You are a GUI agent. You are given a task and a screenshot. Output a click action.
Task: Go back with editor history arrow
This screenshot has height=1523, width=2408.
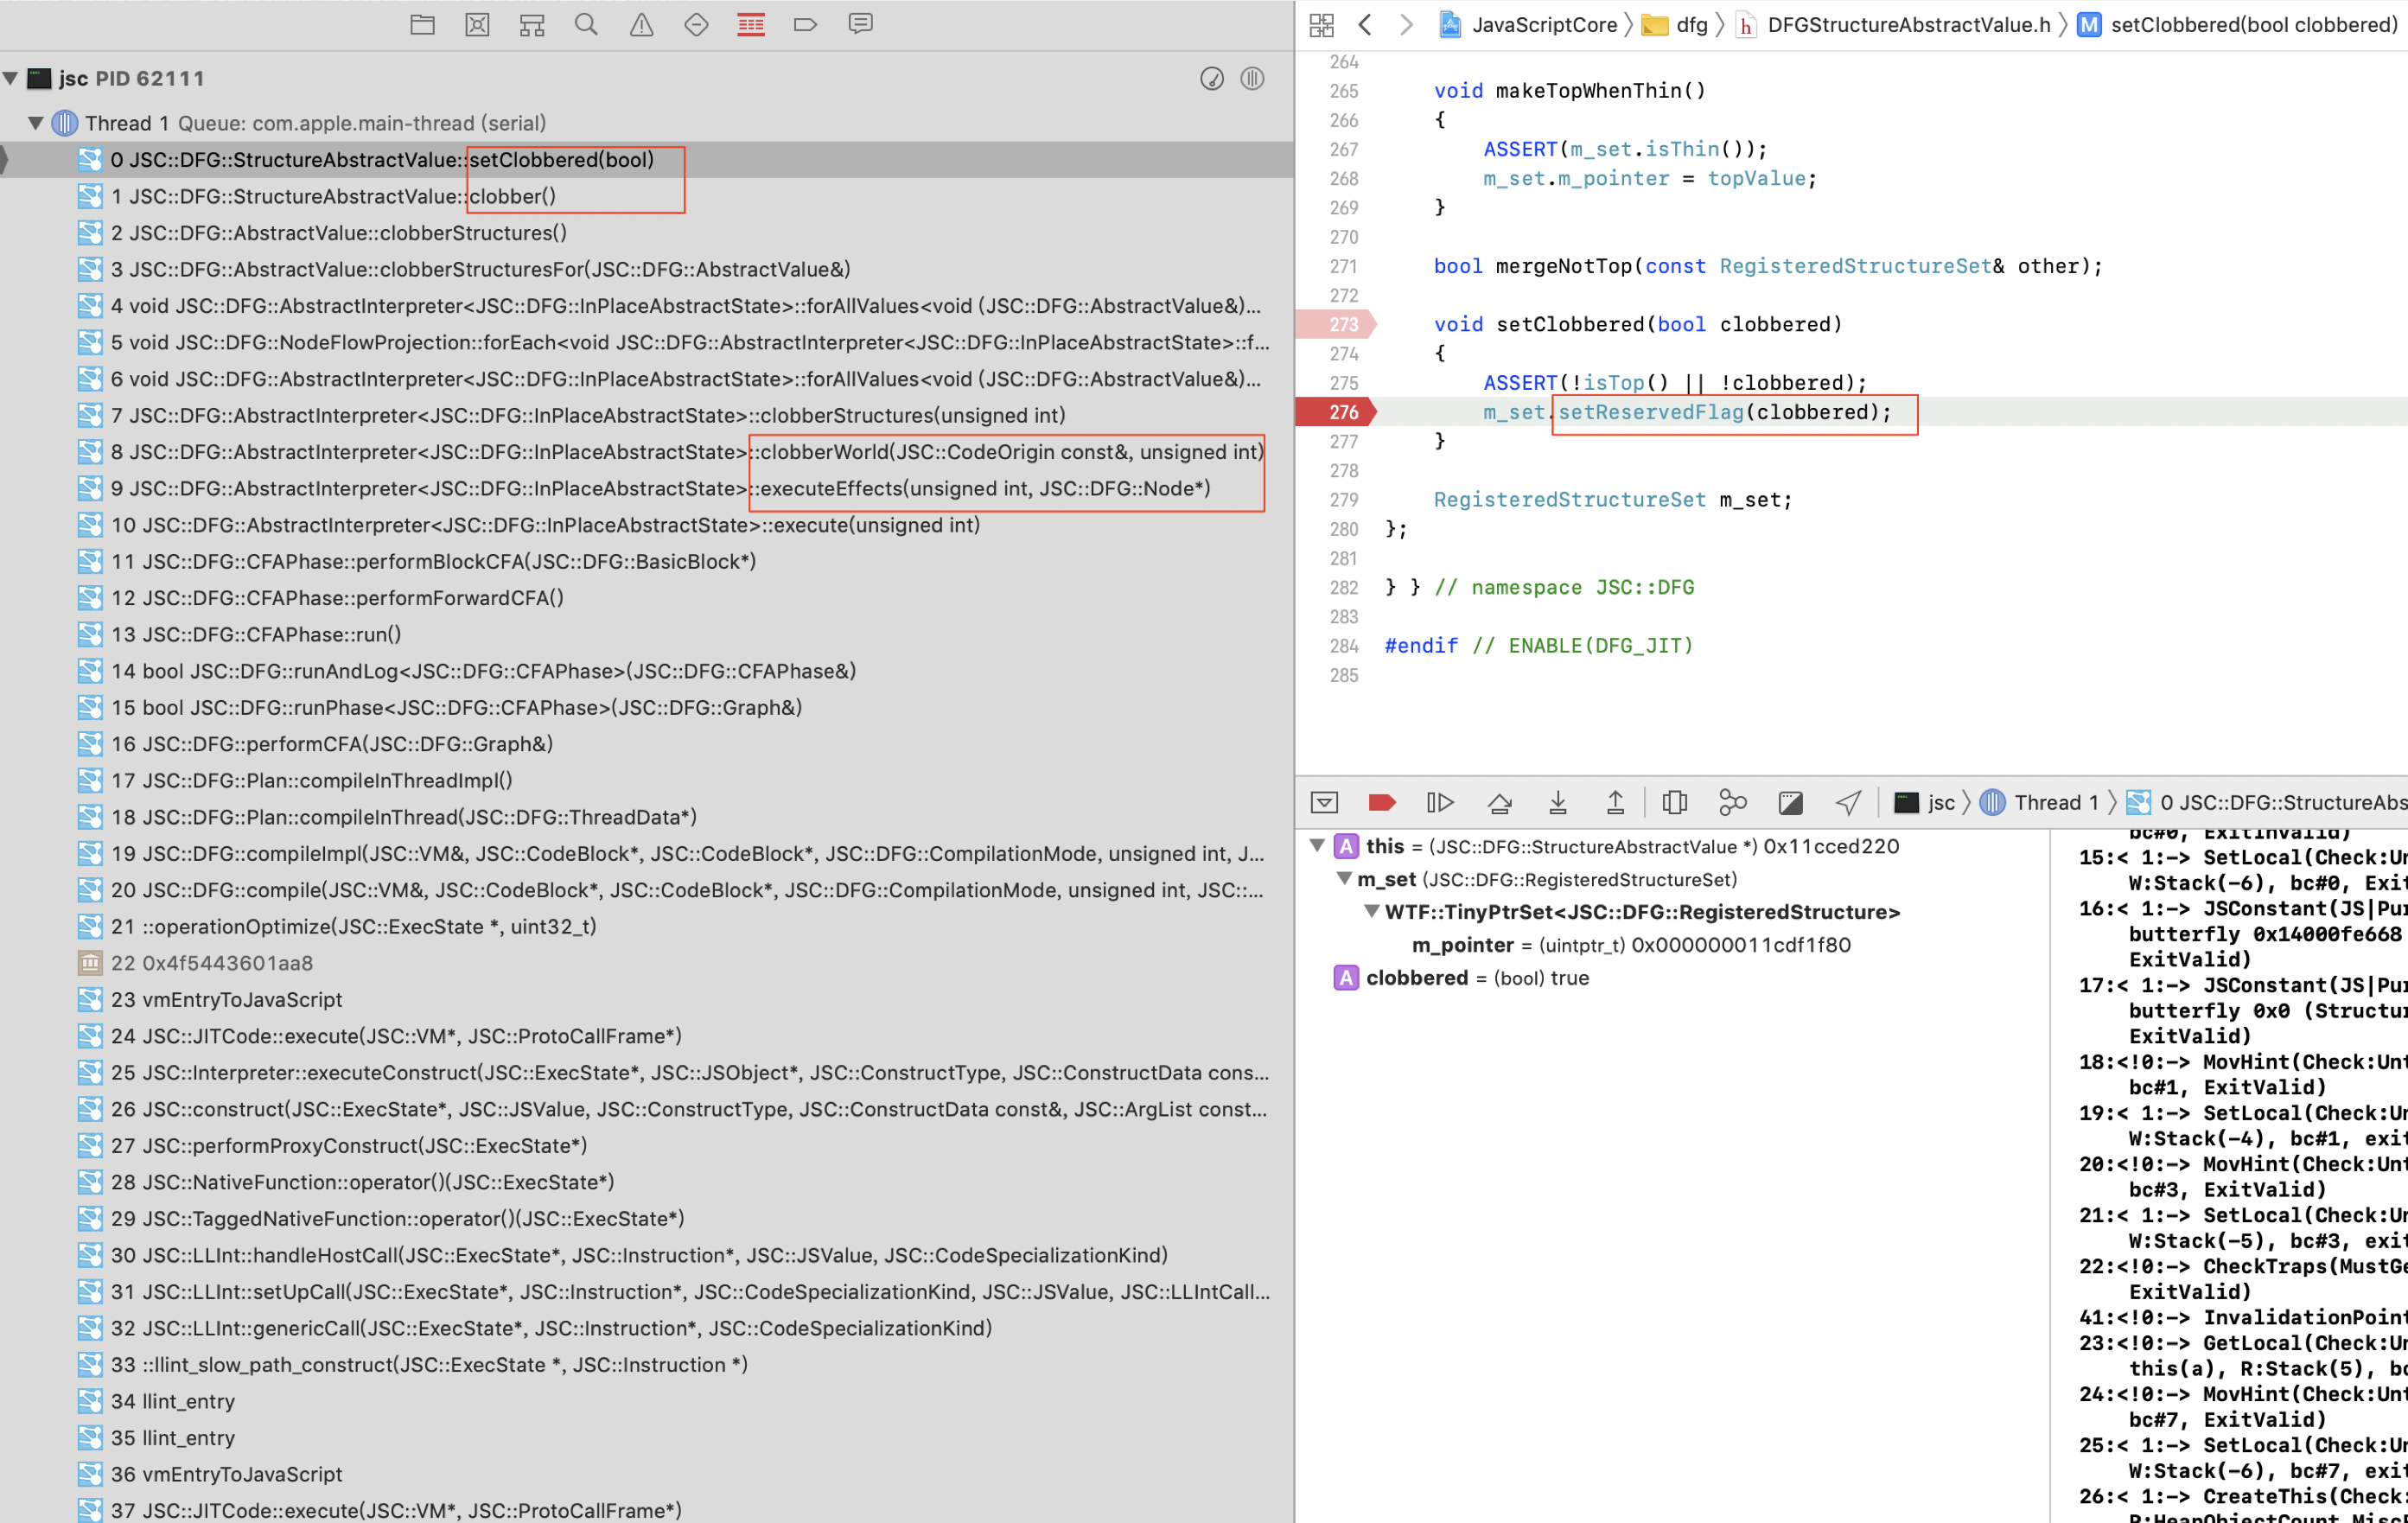1364,24
